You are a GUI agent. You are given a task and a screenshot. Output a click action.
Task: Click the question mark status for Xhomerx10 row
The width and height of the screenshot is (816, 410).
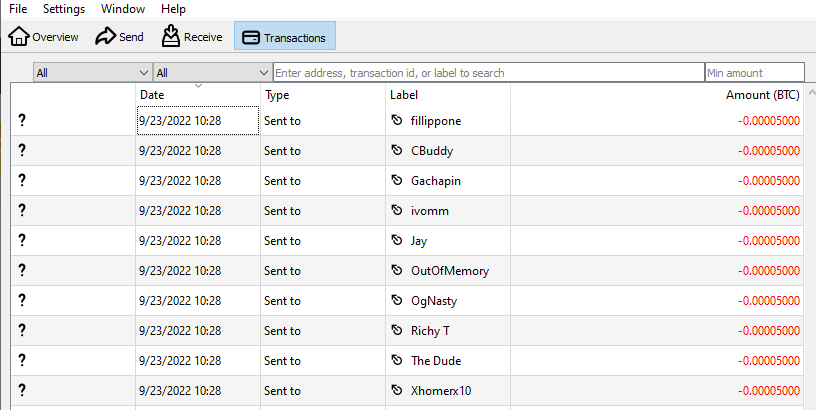pyautogui.click(x=22, y=390)
